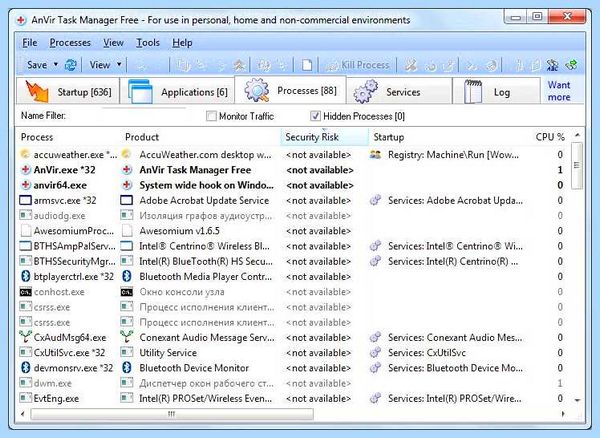Viewport: 600px width, 438px height.
Task: Enable the Monitor Traffic checkbox
Action: (211, 116)
